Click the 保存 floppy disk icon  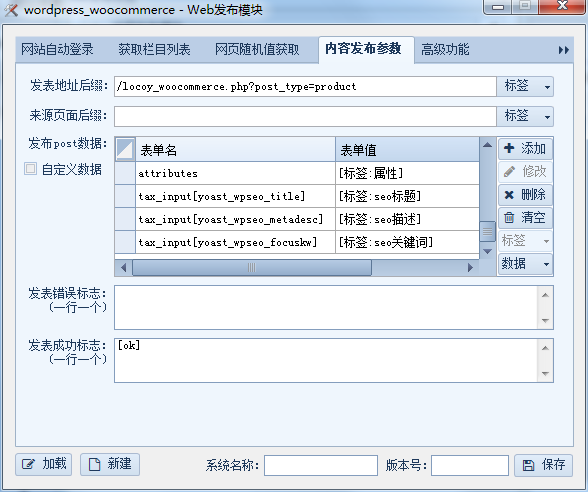[528, 465]
